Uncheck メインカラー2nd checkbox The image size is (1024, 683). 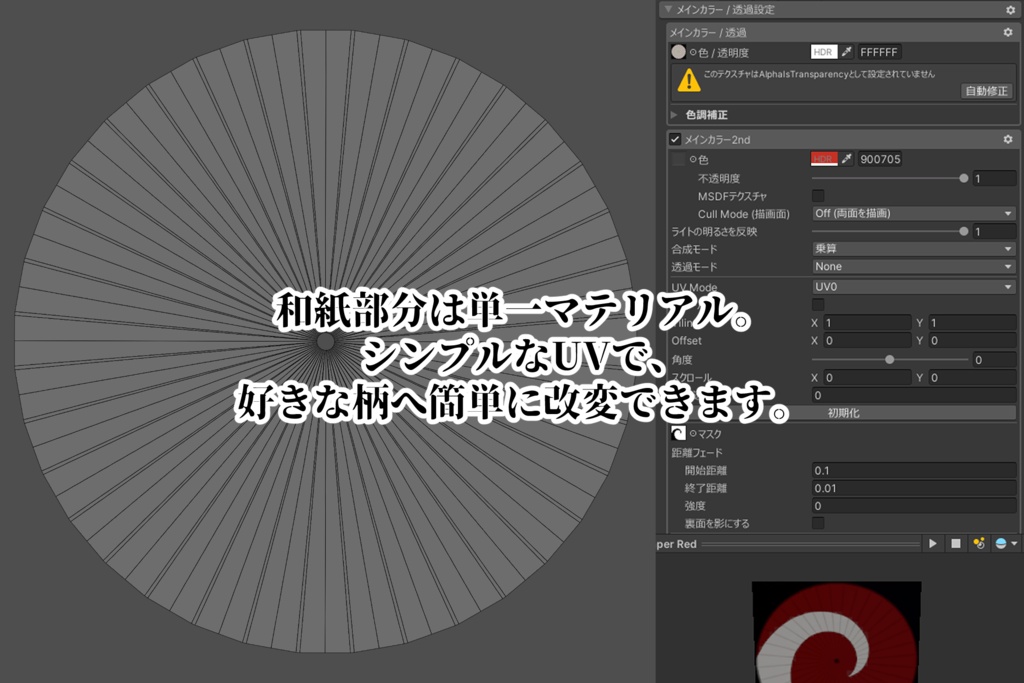[x=675, y=139]
